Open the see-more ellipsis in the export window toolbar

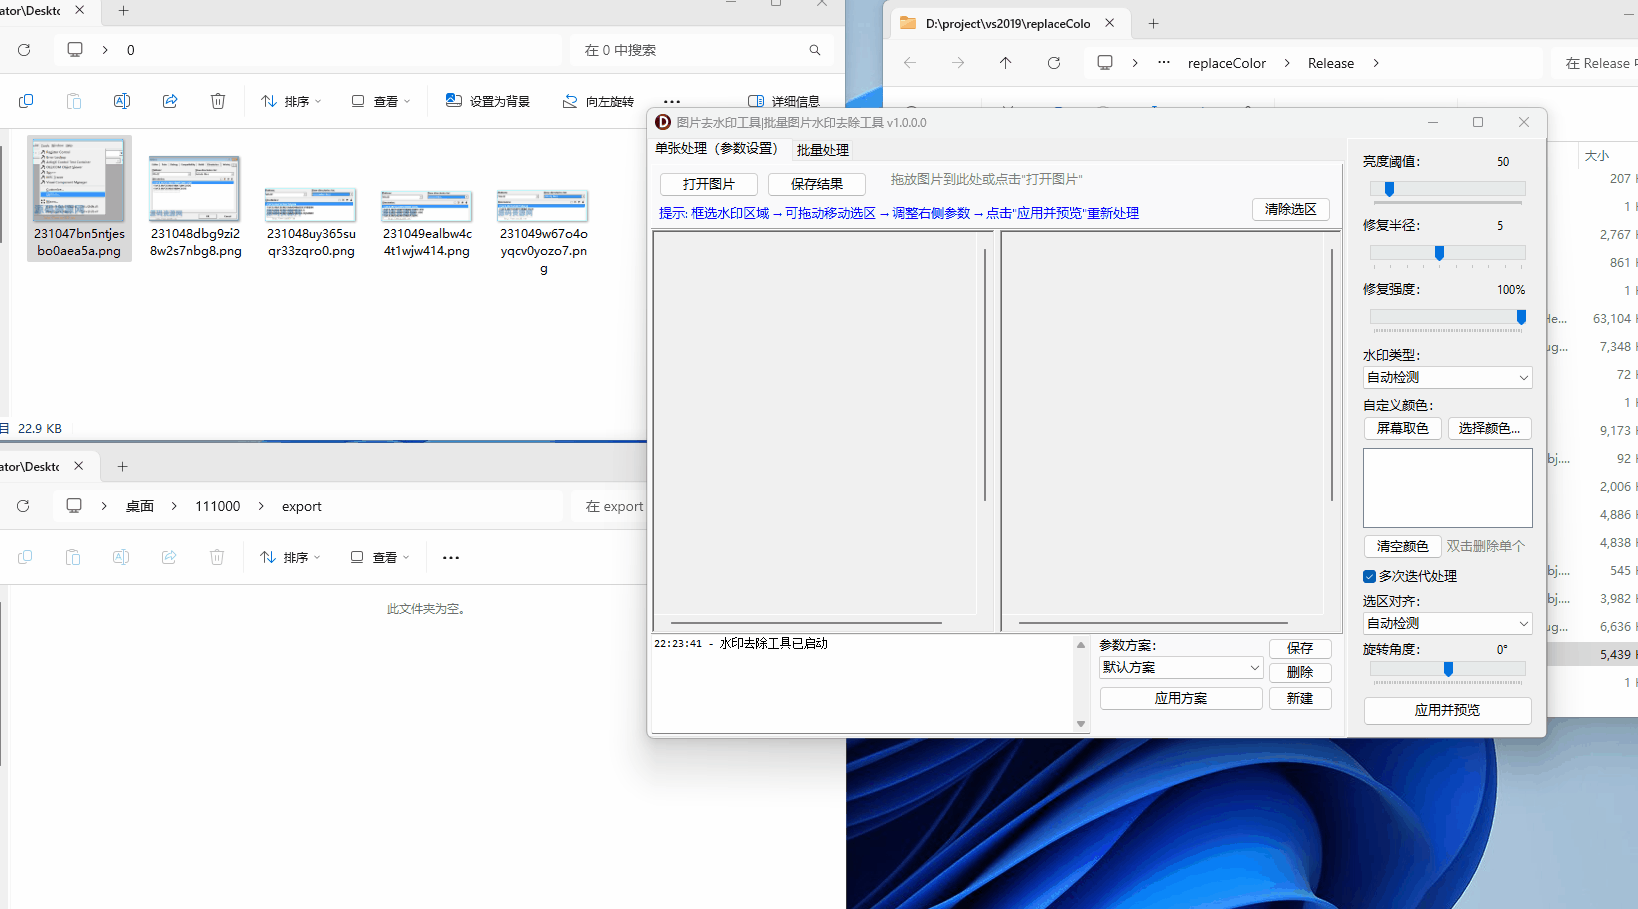click(x=450, y=557)
